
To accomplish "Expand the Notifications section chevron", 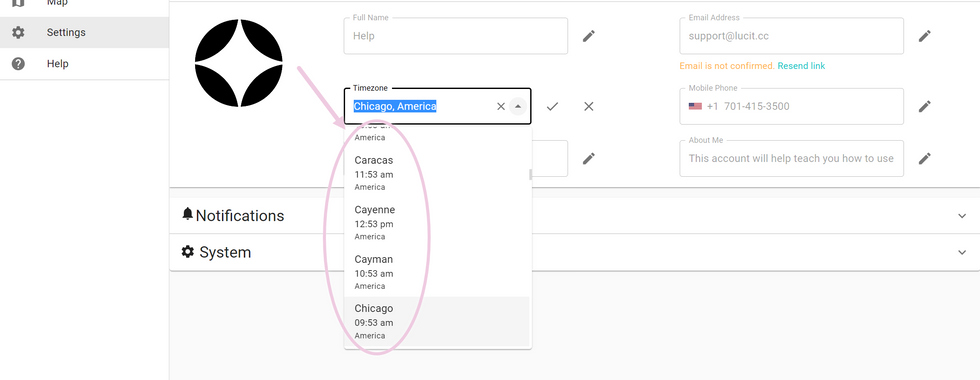I will click(961, 216).
